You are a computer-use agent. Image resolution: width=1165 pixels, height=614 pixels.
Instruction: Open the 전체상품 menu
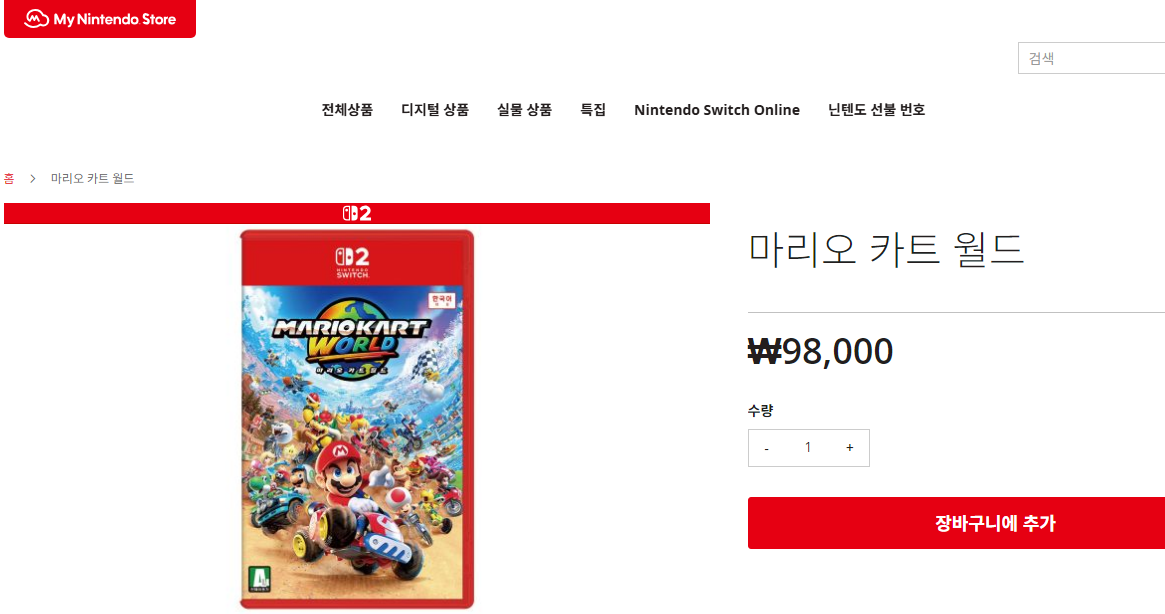(x=347, y=110)
